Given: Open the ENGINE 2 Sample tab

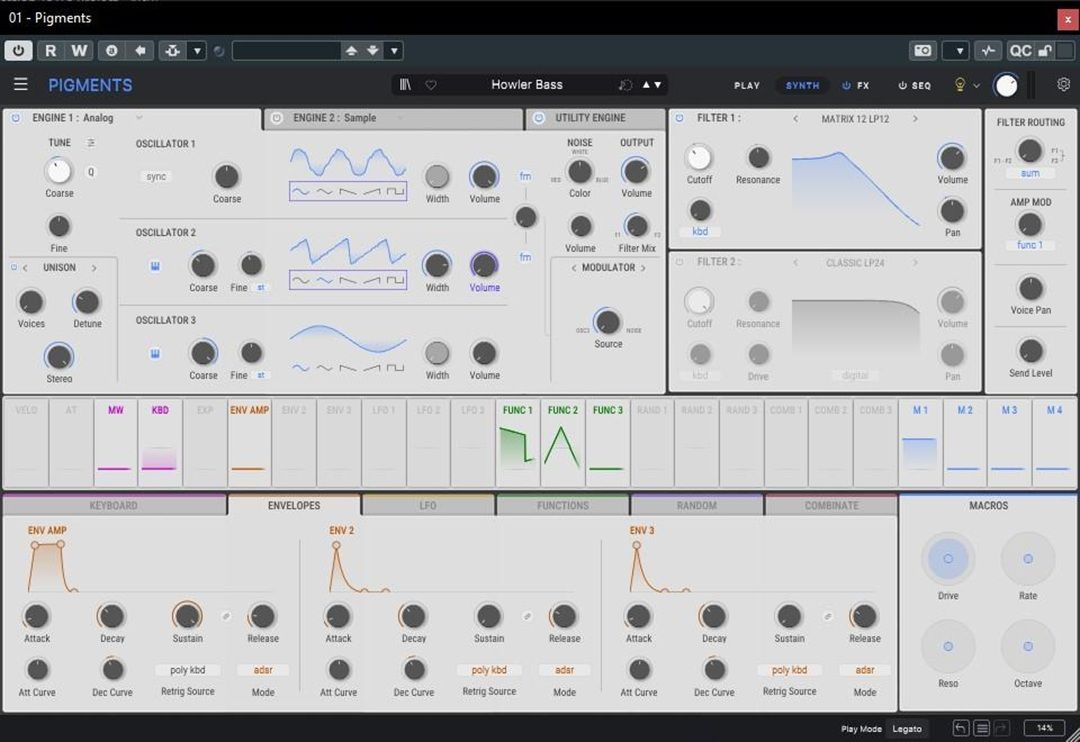Looking at the screenshot, I should (393, 118).
